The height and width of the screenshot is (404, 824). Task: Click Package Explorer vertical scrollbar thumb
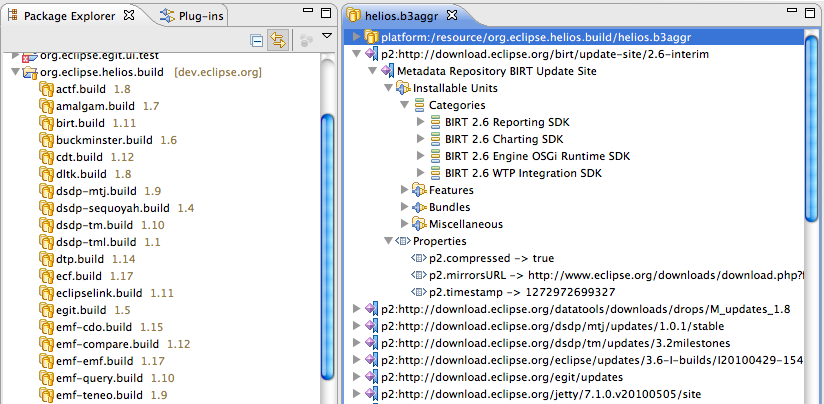(x=327, y=246)
